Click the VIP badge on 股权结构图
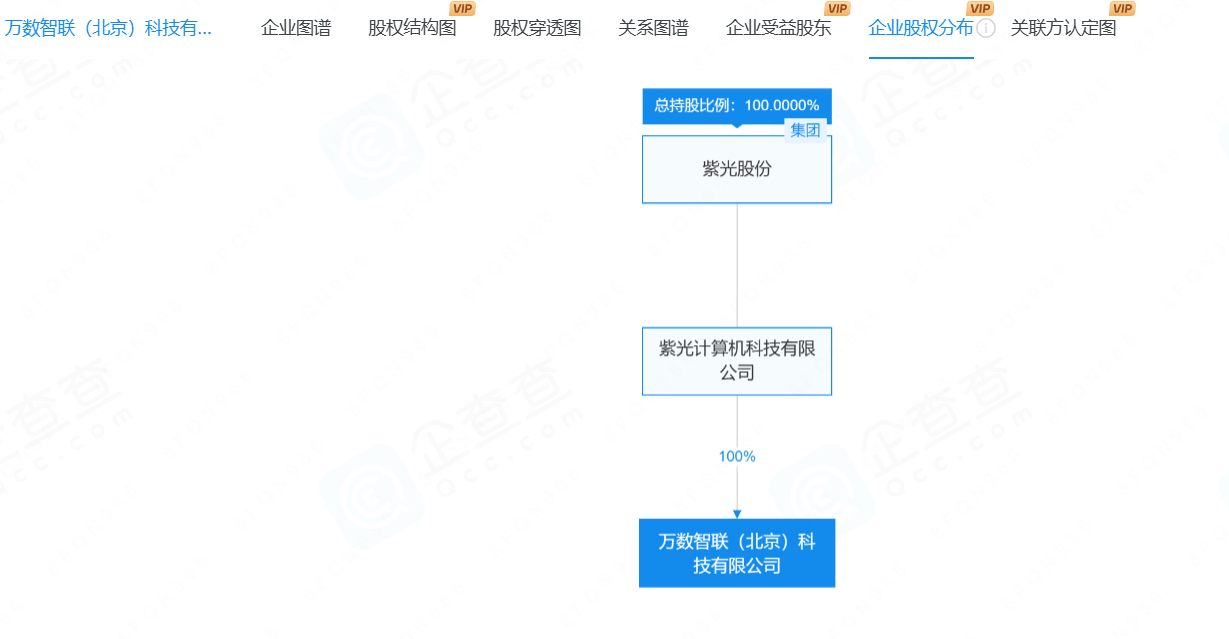1229x639 pixels. coord(462,9)
